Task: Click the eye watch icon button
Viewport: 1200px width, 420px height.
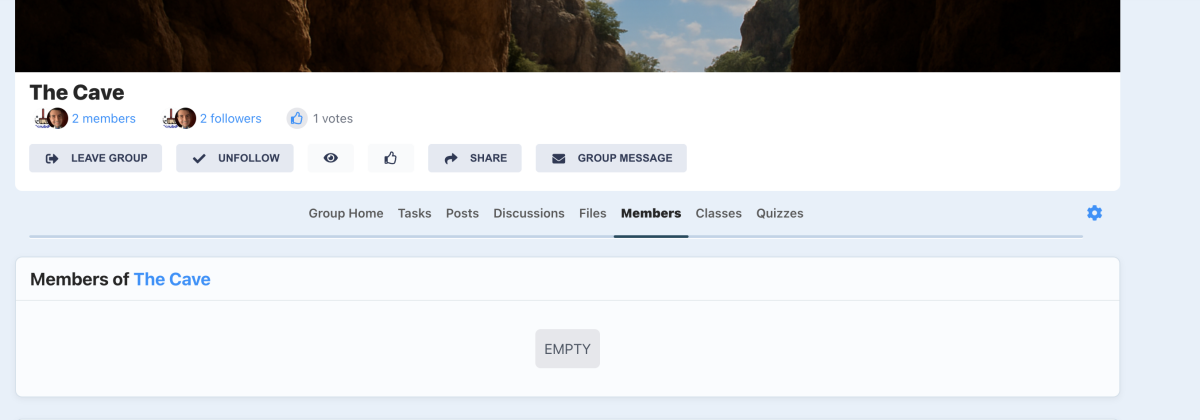Action: pyautogui.click(x=330, y=158)
